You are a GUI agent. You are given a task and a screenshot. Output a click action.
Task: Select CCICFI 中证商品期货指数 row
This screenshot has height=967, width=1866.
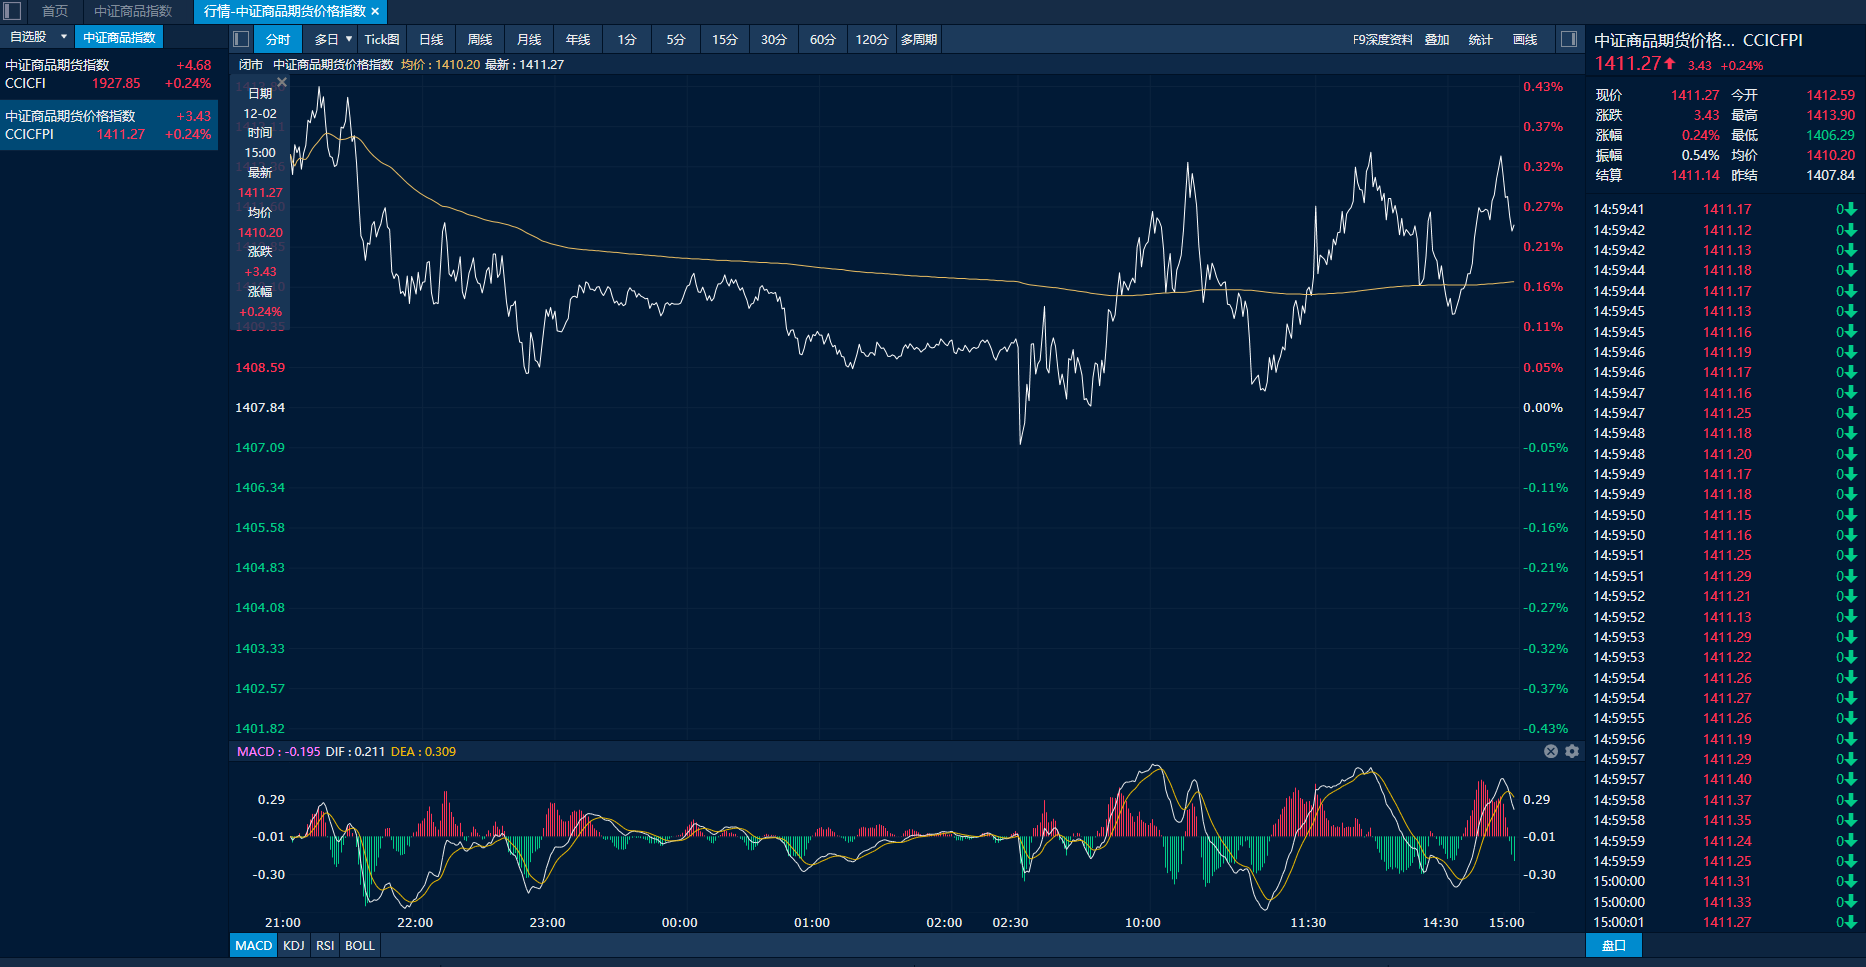[x=108, y=74]
